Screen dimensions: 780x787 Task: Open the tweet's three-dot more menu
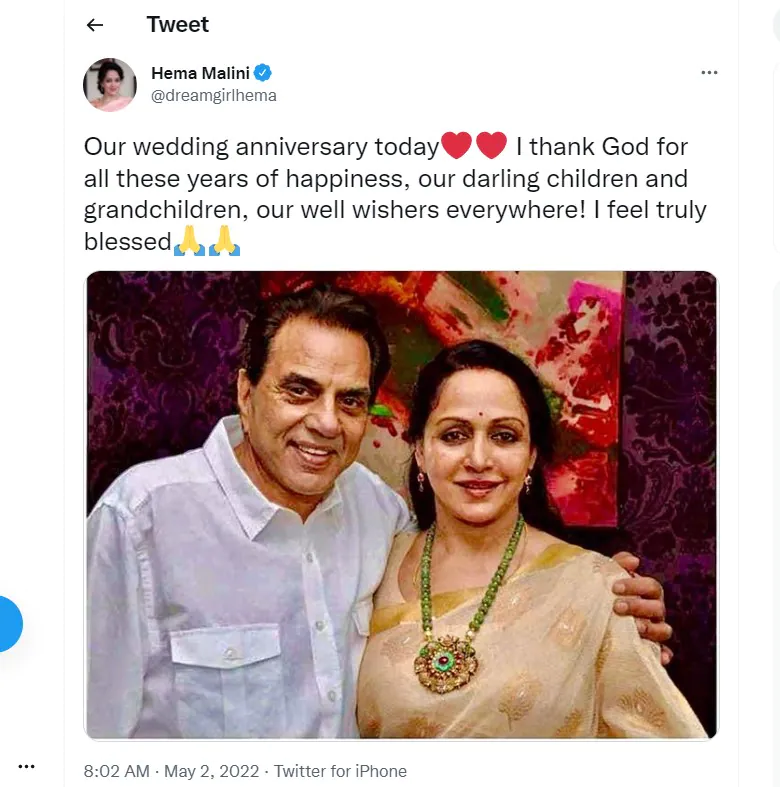(x=709, y=73)
